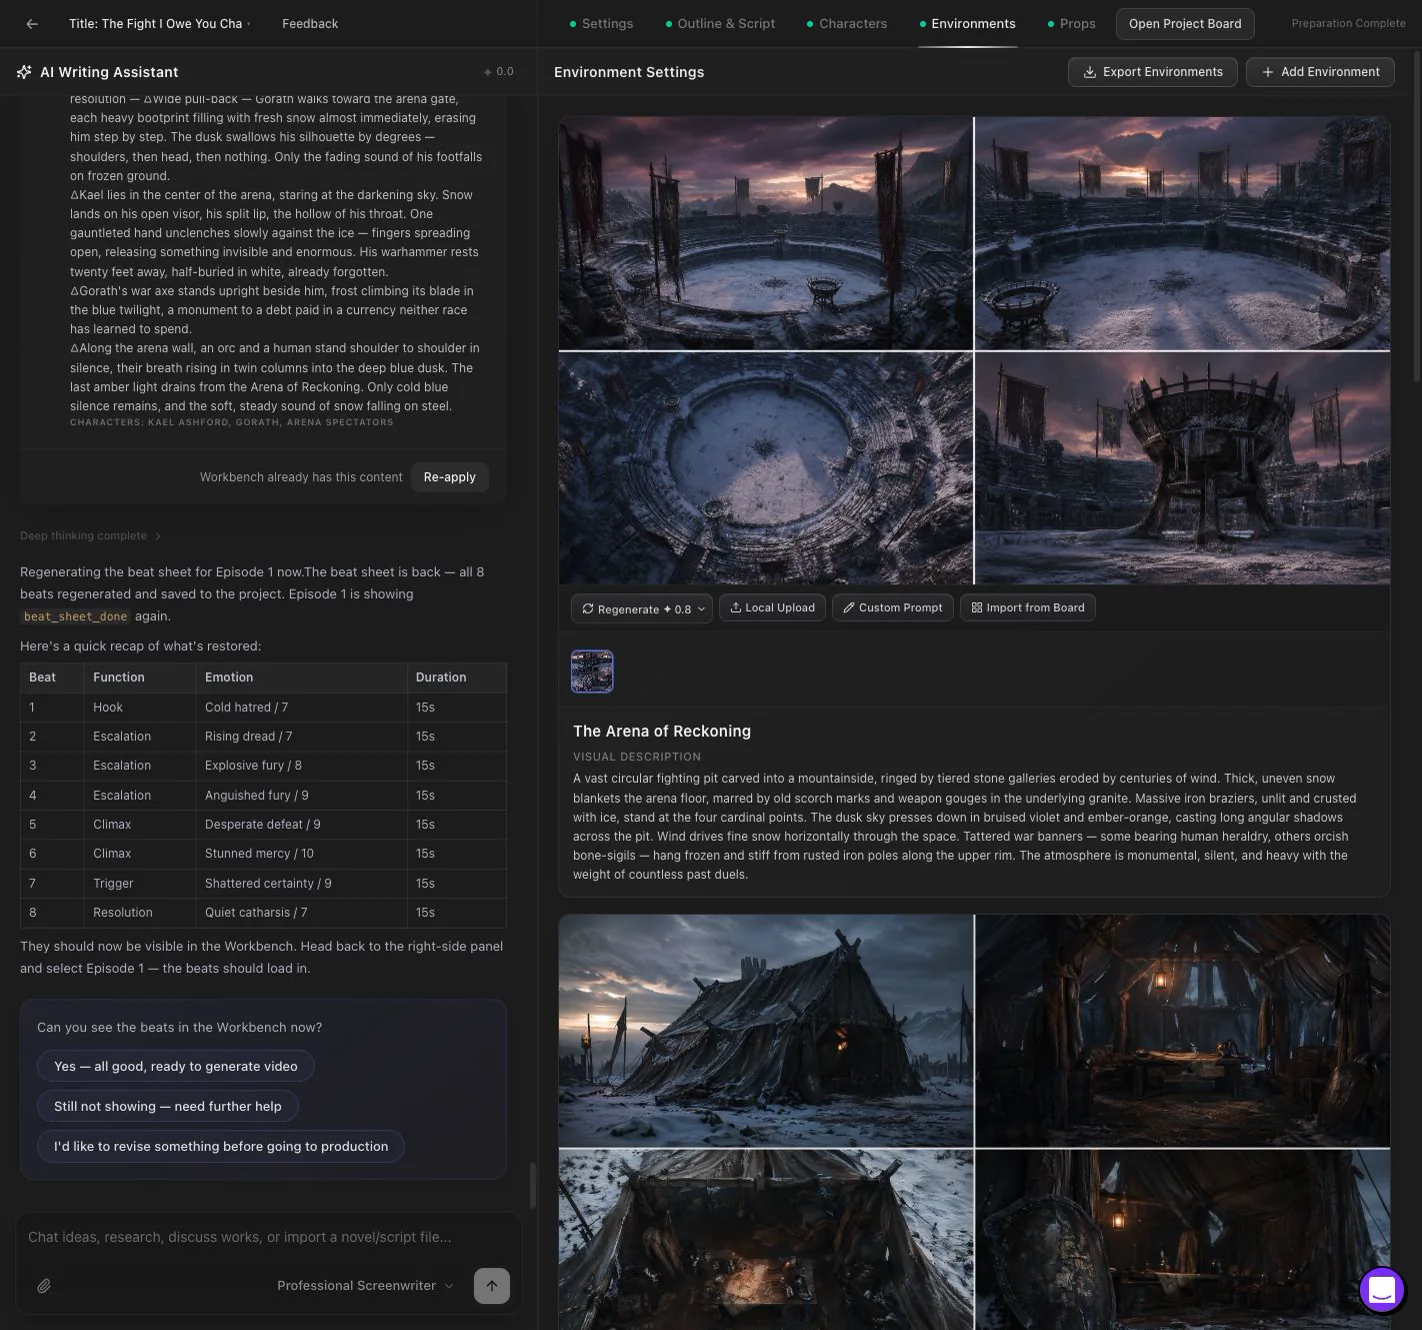This screenshot has height=1330, width=1422.
Task: Click the 'Cold hatred / 7' cell
Action: tap(301, 707)
